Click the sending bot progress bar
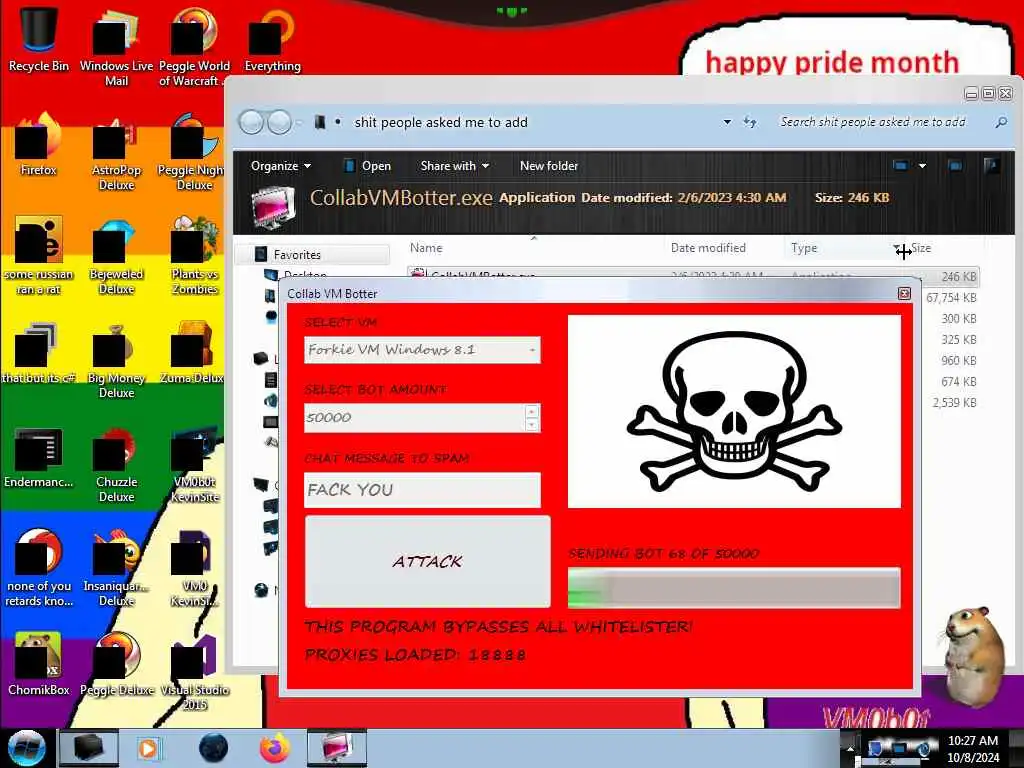The width and height of the screenshot is (1024, 768). point(734,588)
